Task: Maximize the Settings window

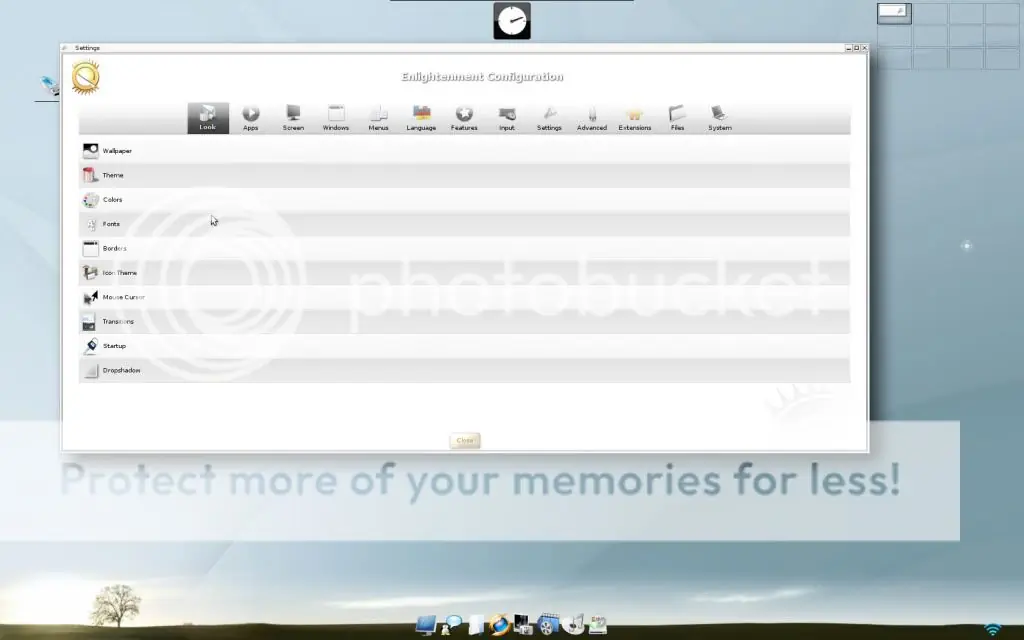Action: [857, 48]
